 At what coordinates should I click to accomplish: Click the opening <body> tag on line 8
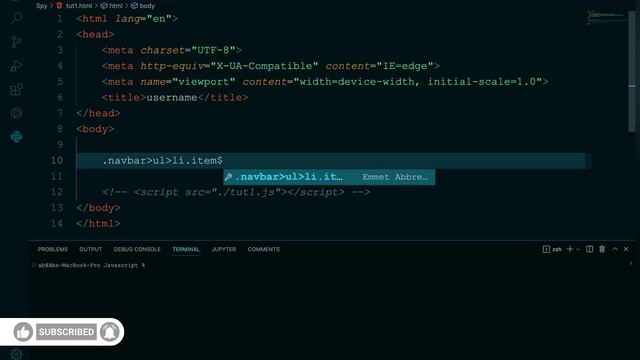(95, 129)
